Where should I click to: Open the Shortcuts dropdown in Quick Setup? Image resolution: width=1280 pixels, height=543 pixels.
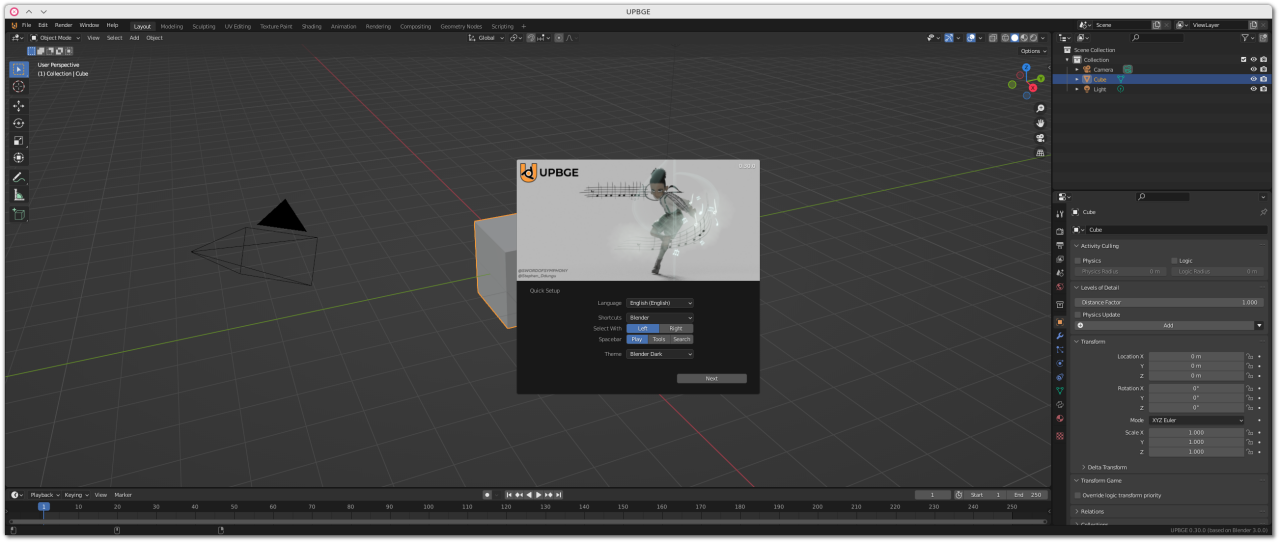(x=660, y=317)
